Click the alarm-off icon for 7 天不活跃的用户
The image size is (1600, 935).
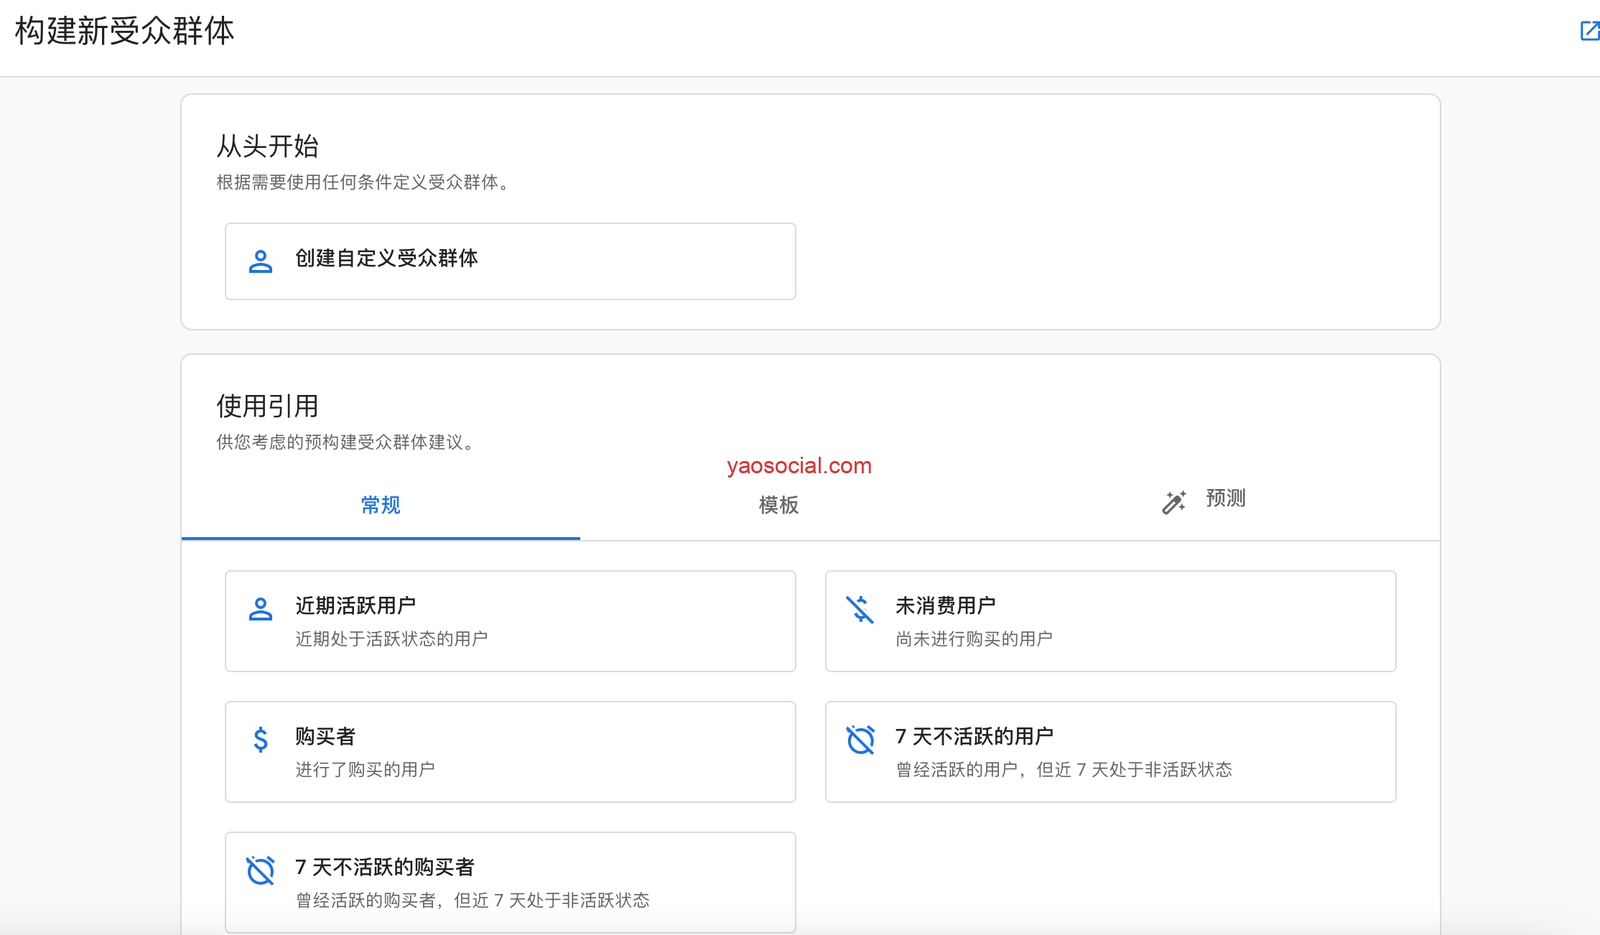(860, 739)
